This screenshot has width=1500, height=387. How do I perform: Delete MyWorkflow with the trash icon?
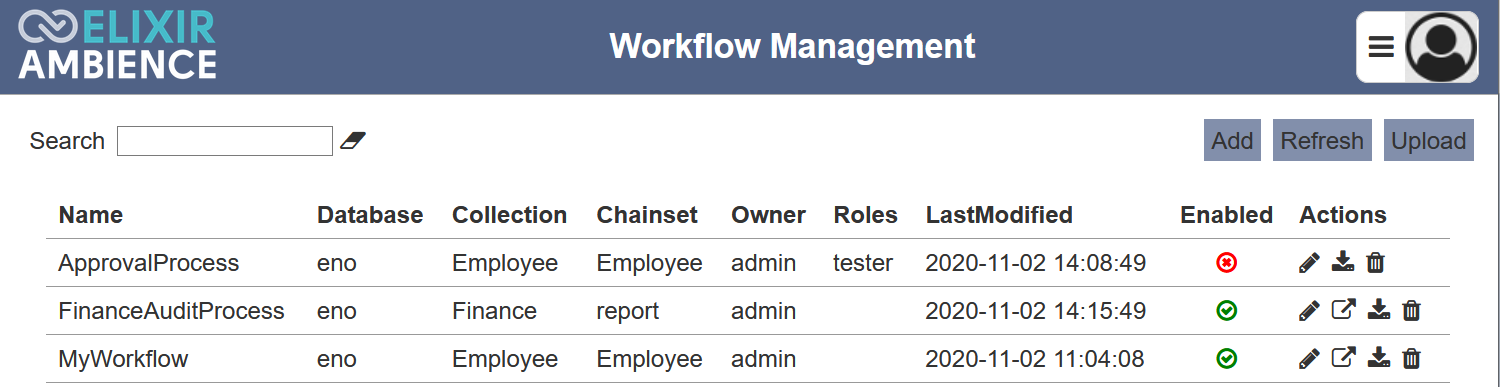[1411, 358]
